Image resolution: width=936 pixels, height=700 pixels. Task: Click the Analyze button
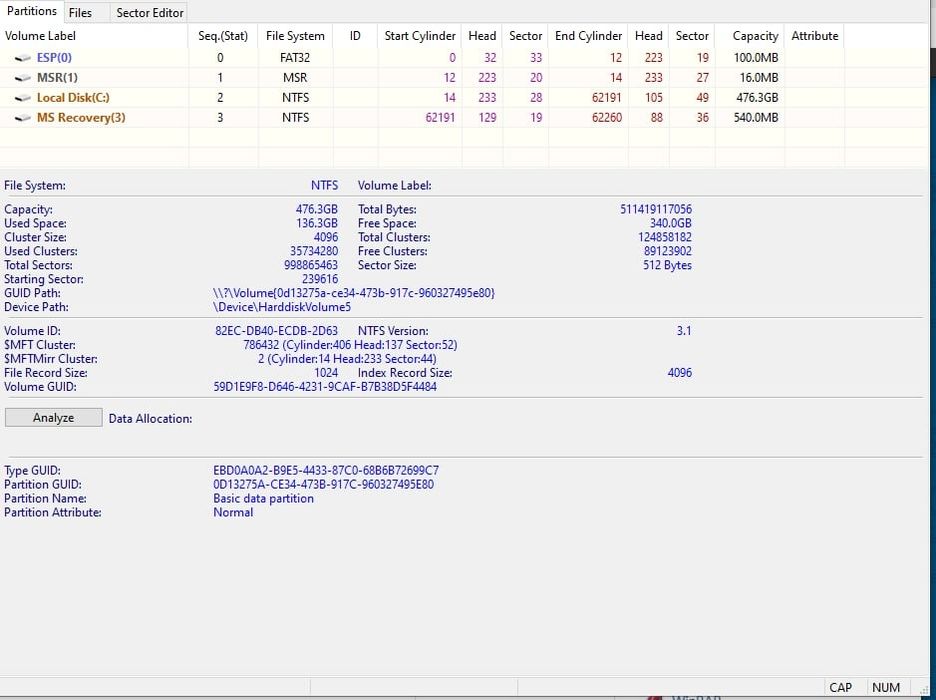54,418
